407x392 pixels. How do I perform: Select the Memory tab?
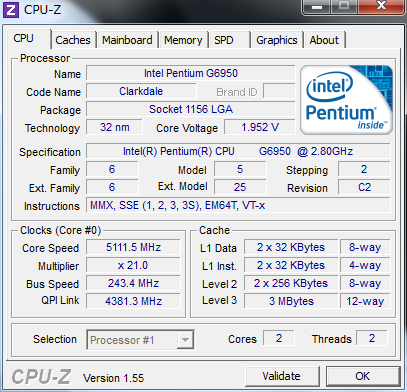183,40
